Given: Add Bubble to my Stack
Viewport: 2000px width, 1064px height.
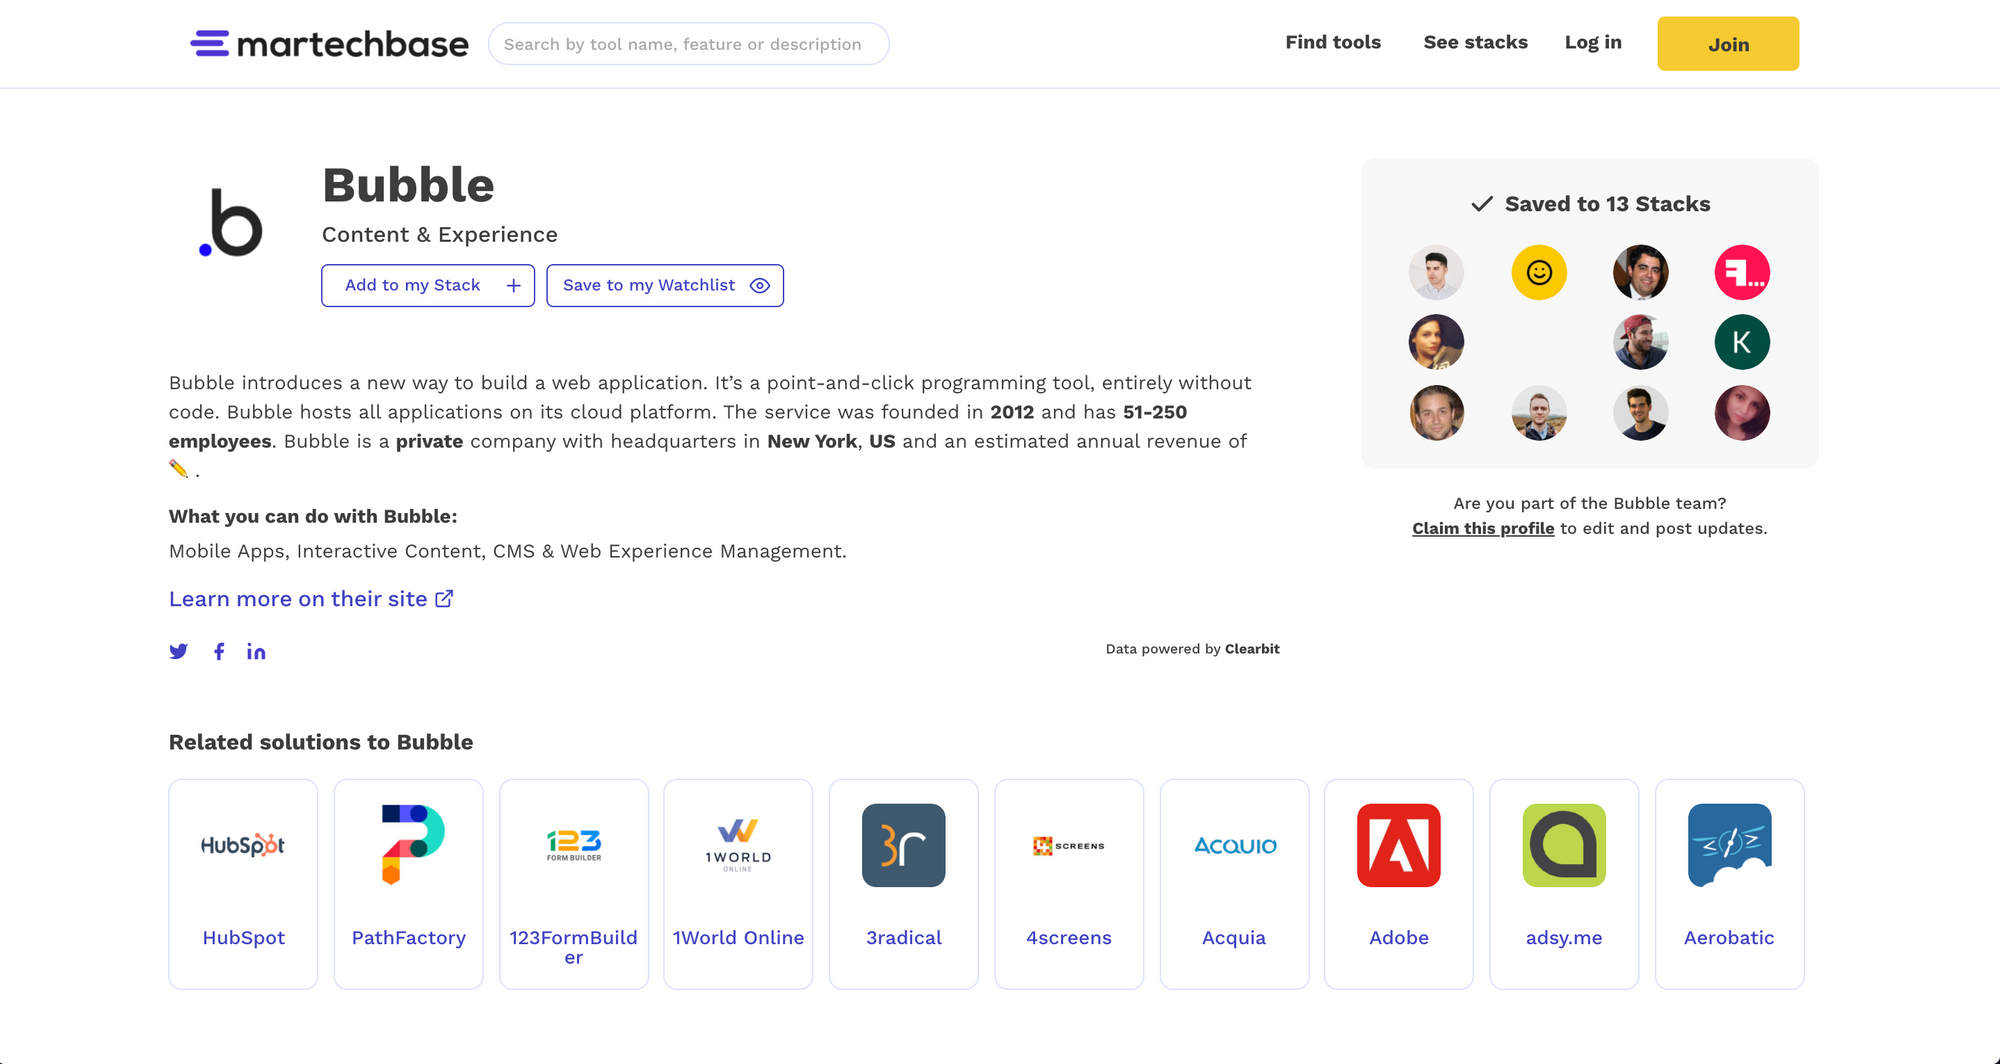Looking at the screenshot, I should click(428, 285).
